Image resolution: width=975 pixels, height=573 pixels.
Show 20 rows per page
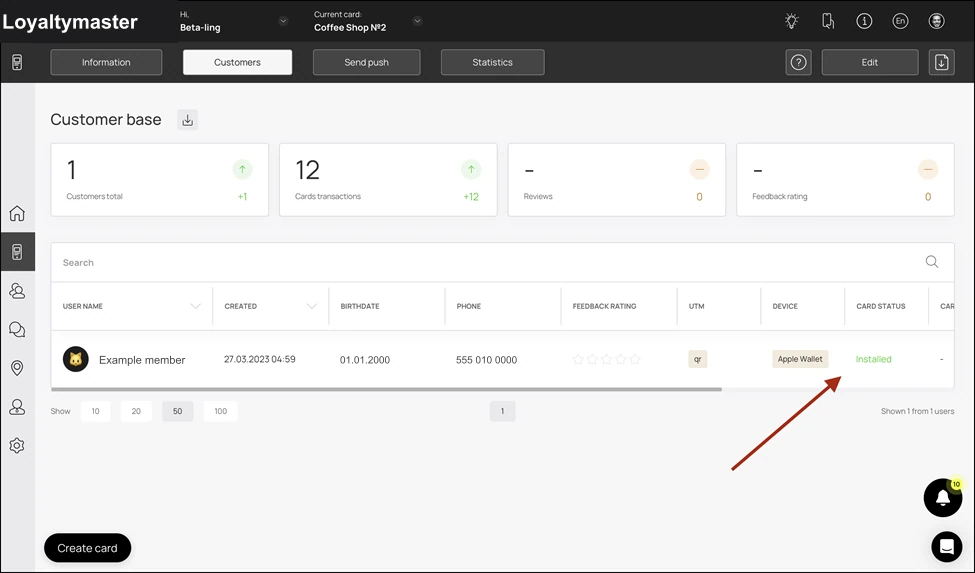click(x=136, y=411)
